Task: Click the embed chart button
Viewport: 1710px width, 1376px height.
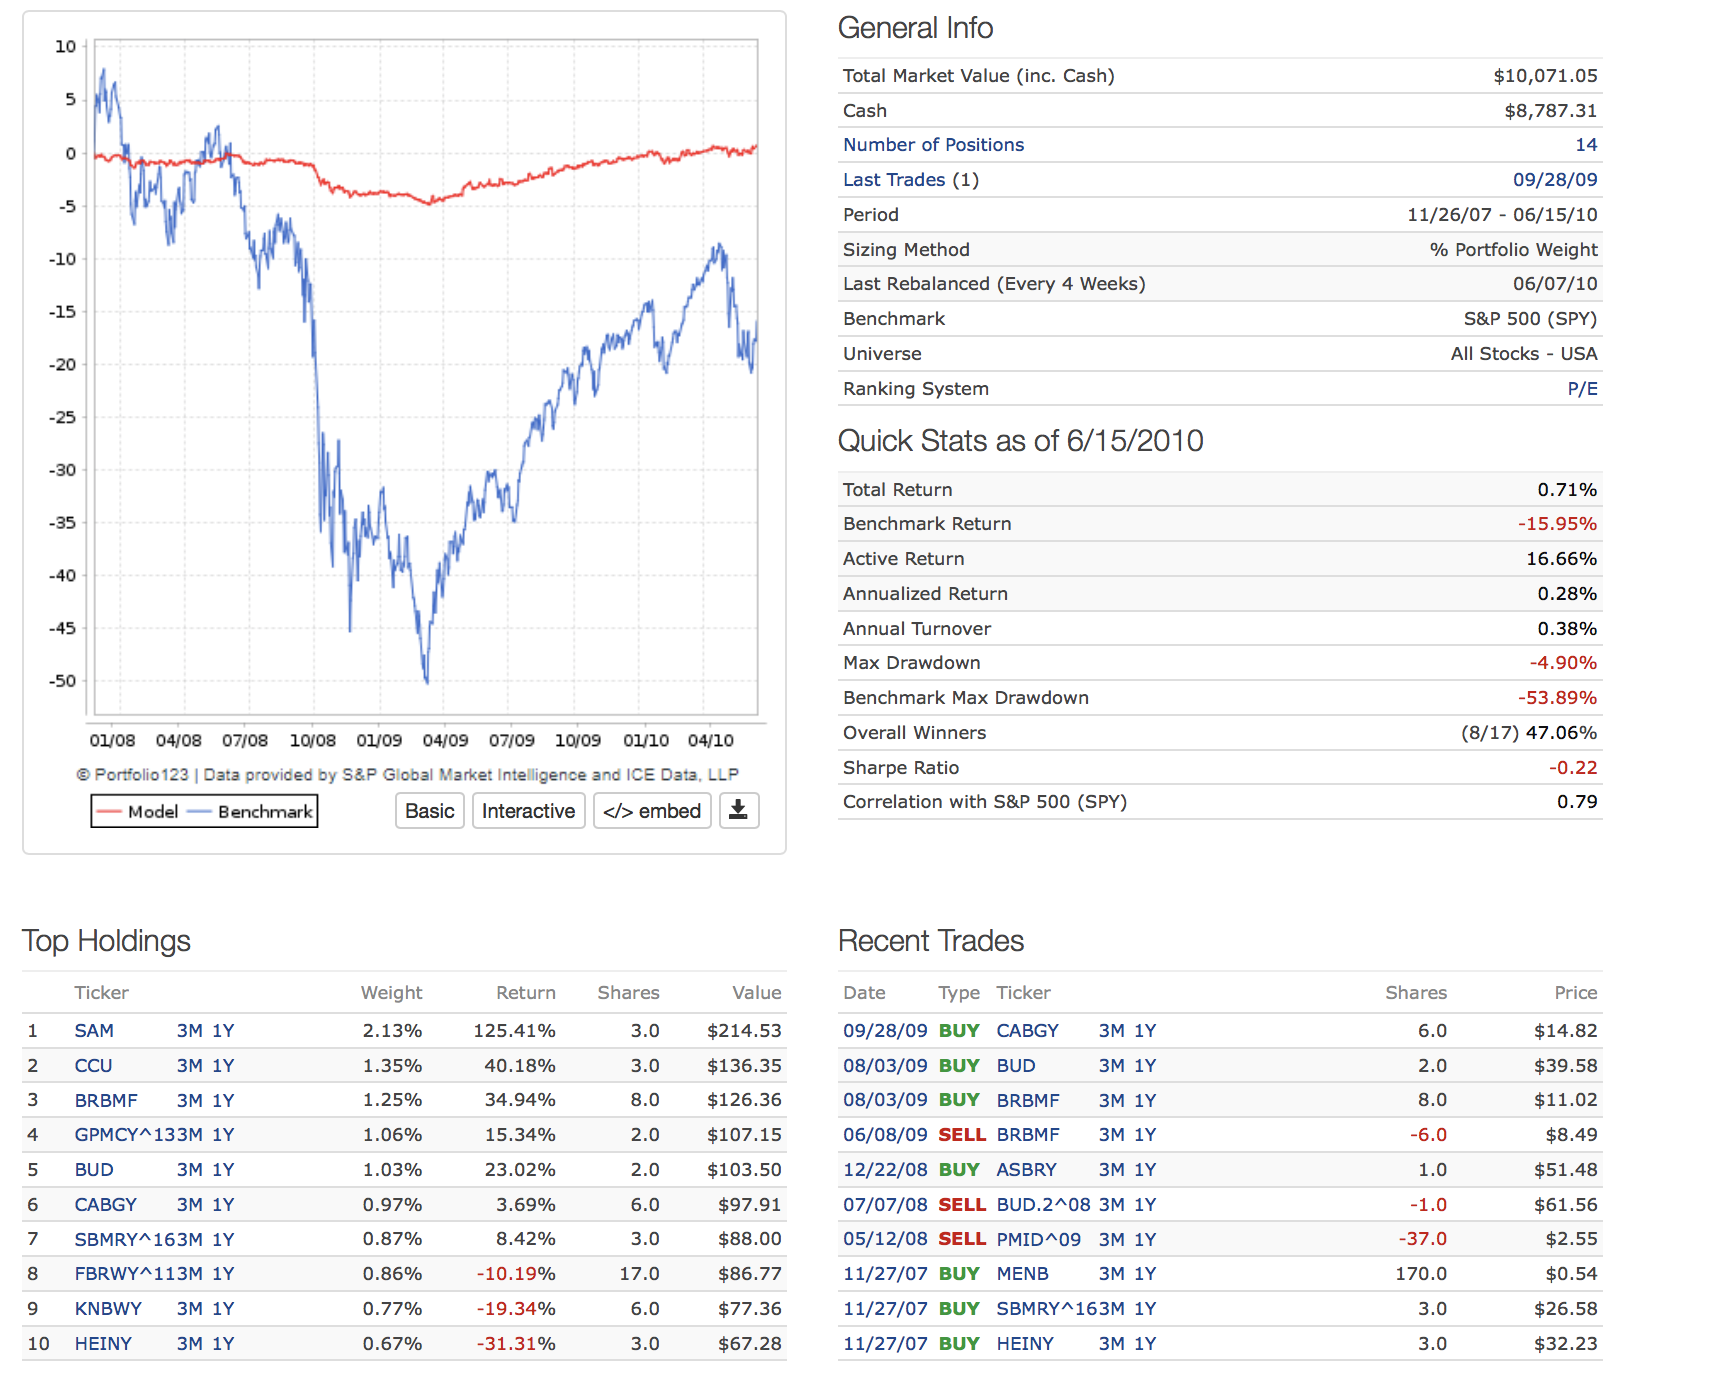Action: pyautogui.click(x=652, y=811)
